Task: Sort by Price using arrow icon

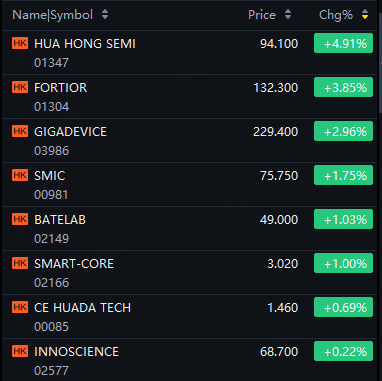Action: coord(288,15)
